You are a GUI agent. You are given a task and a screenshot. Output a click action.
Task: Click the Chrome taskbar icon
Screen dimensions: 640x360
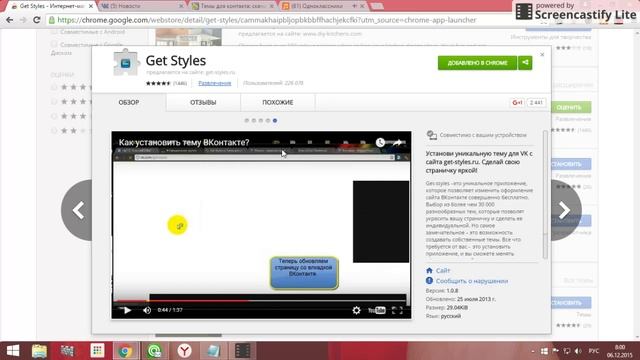pos(125,351)
